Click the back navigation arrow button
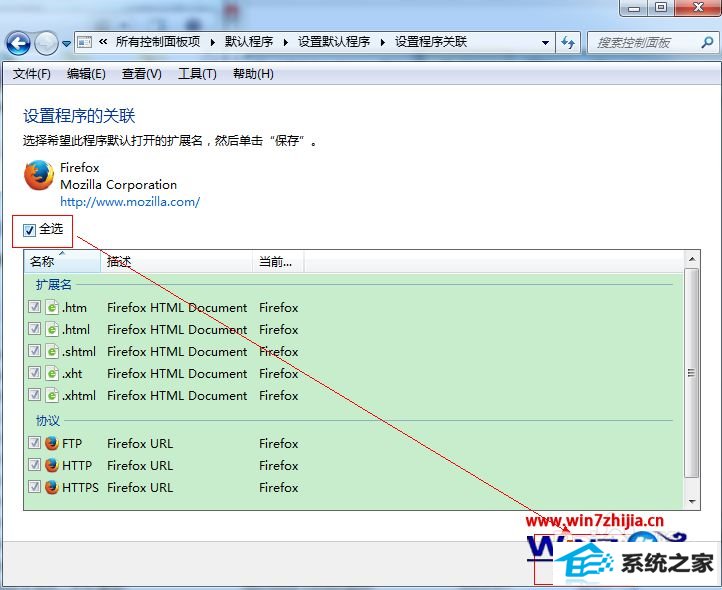This screenshot has height=590, width=722. click(18, 43)
